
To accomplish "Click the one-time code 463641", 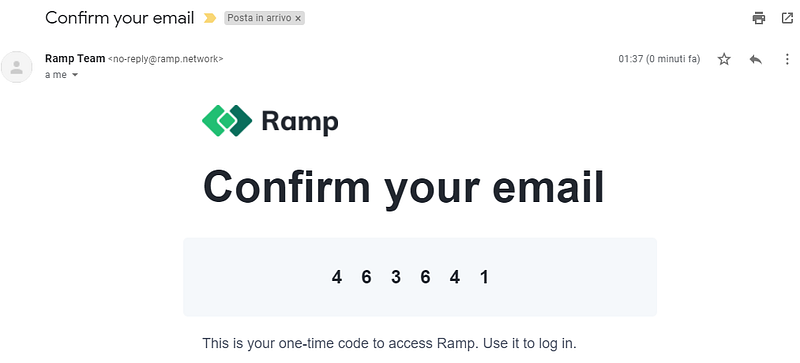I will click(x=410, y=277).
